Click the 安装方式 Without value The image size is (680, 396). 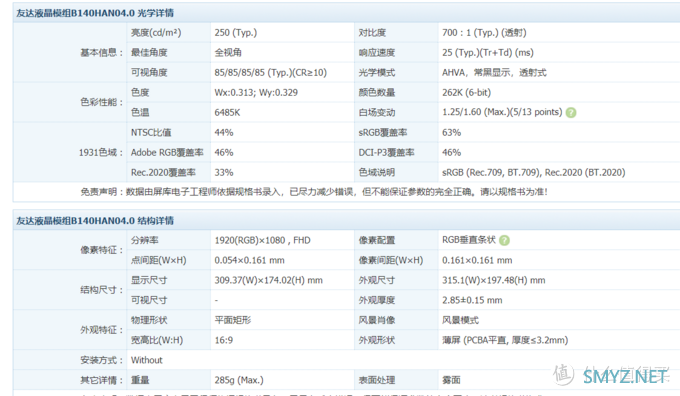point(147,360)
